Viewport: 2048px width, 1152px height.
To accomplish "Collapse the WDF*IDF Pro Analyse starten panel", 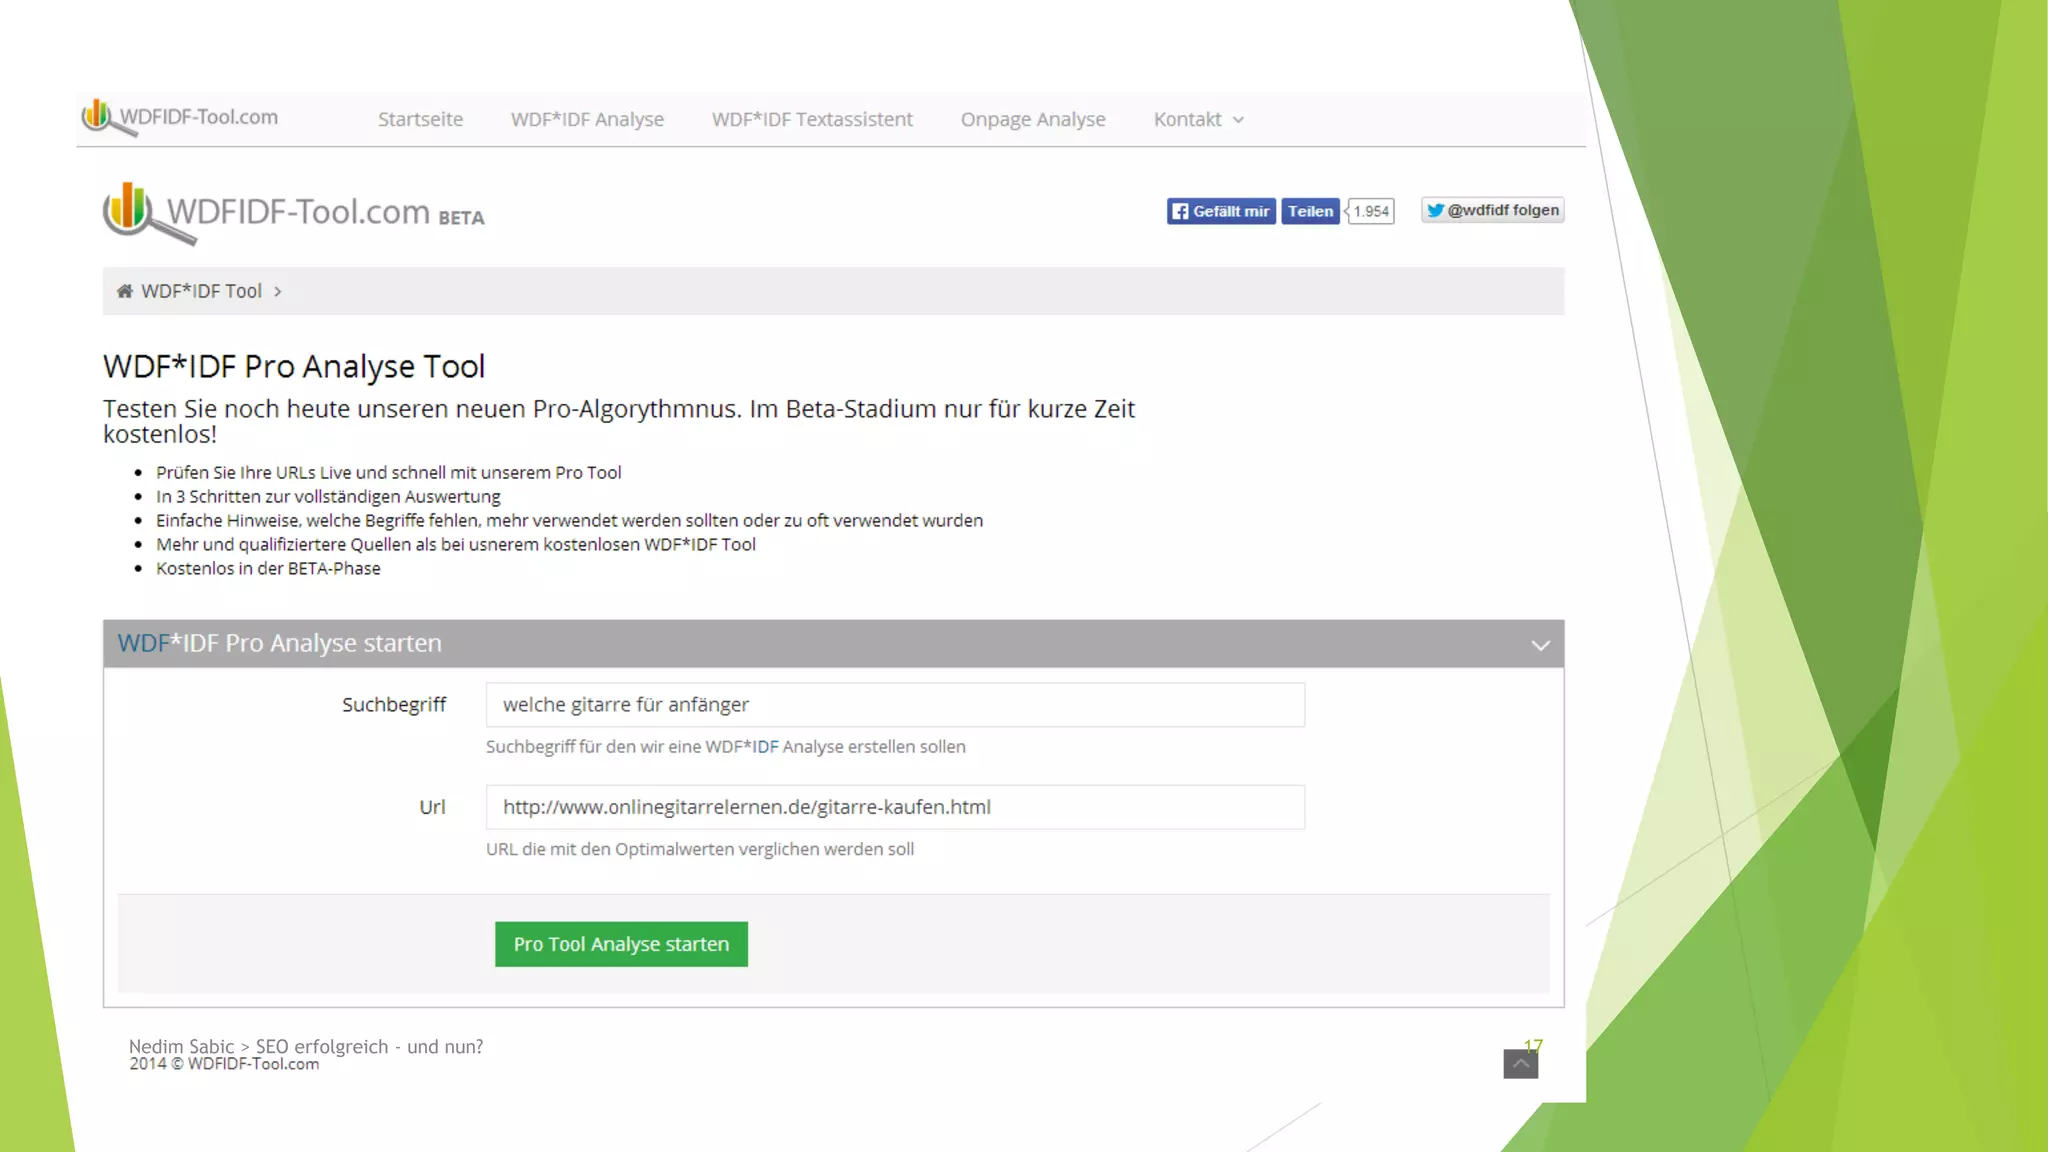I will tap(1540, 645).
